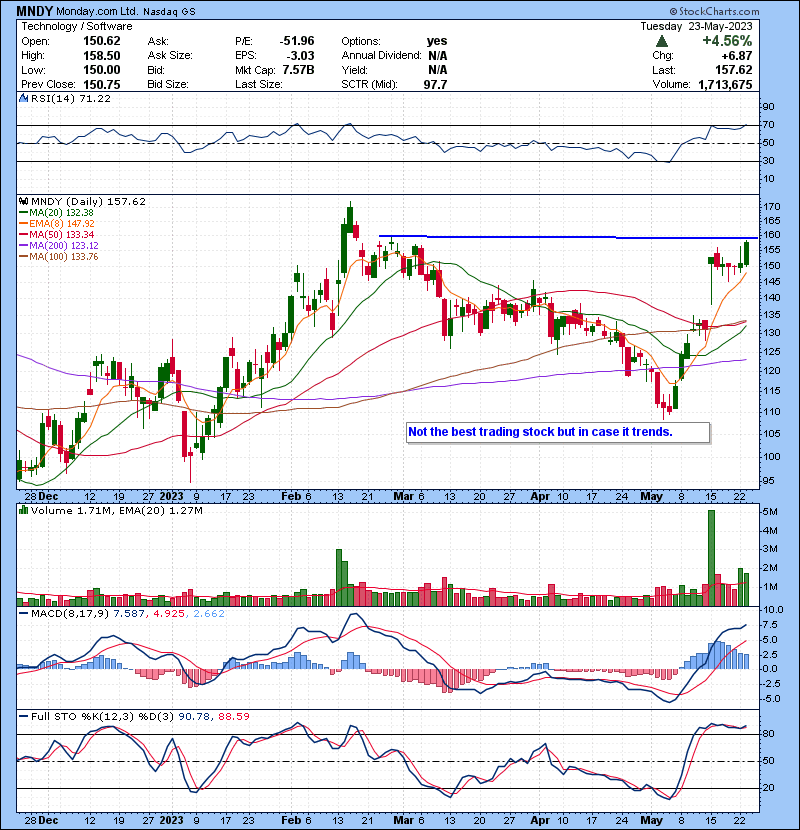Click the P/E value -51.96
This screenshot has height=830, width=800.
click(x=297, y=41)
